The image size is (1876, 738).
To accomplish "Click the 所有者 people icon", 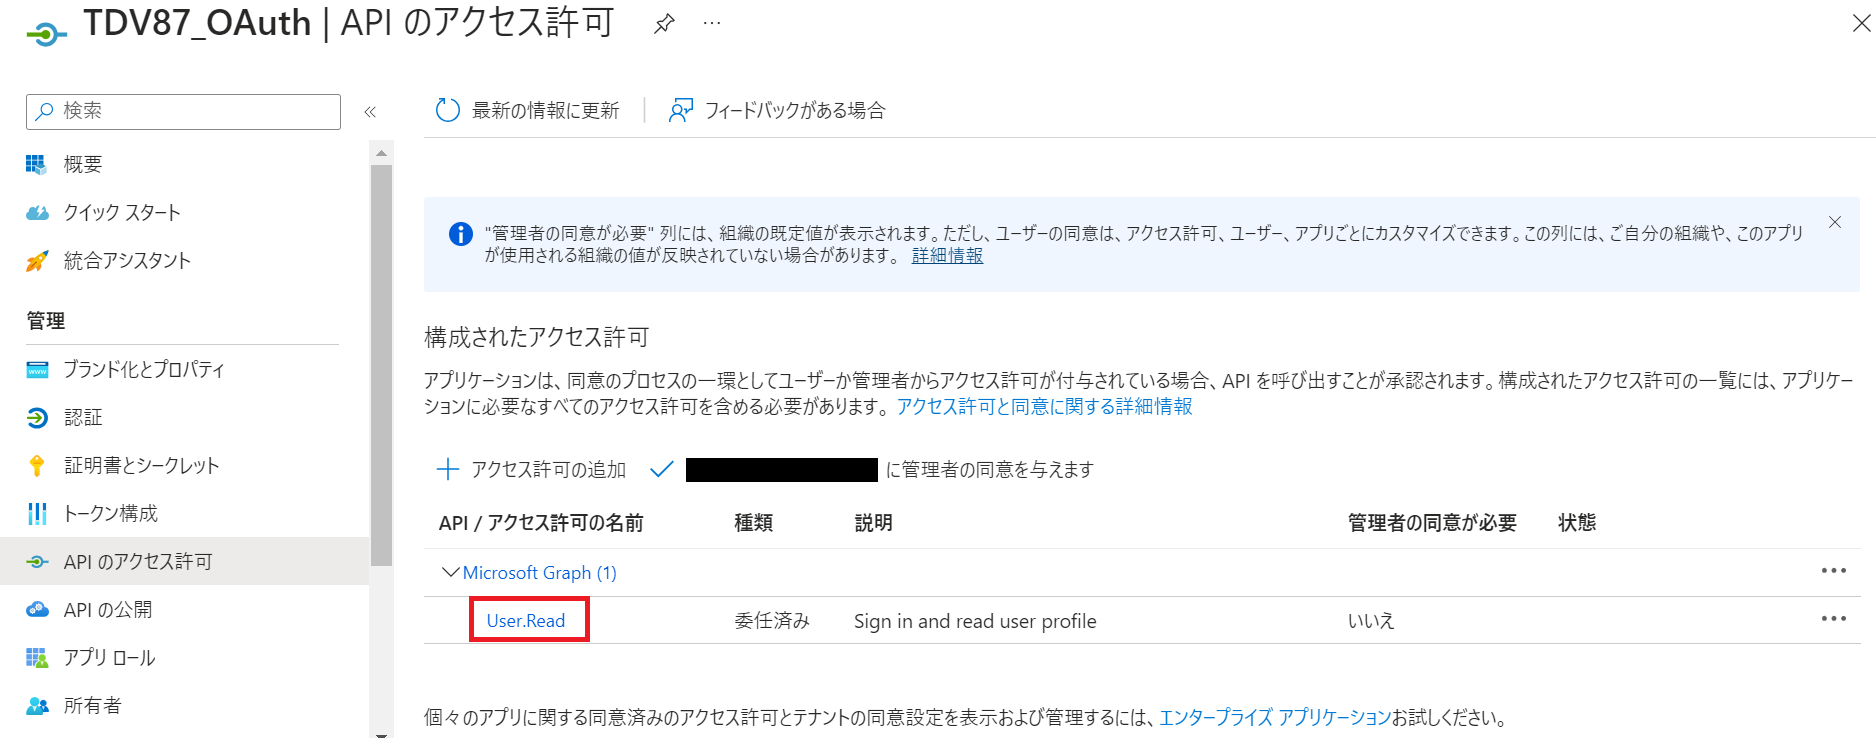I will (x=37, y=705).
